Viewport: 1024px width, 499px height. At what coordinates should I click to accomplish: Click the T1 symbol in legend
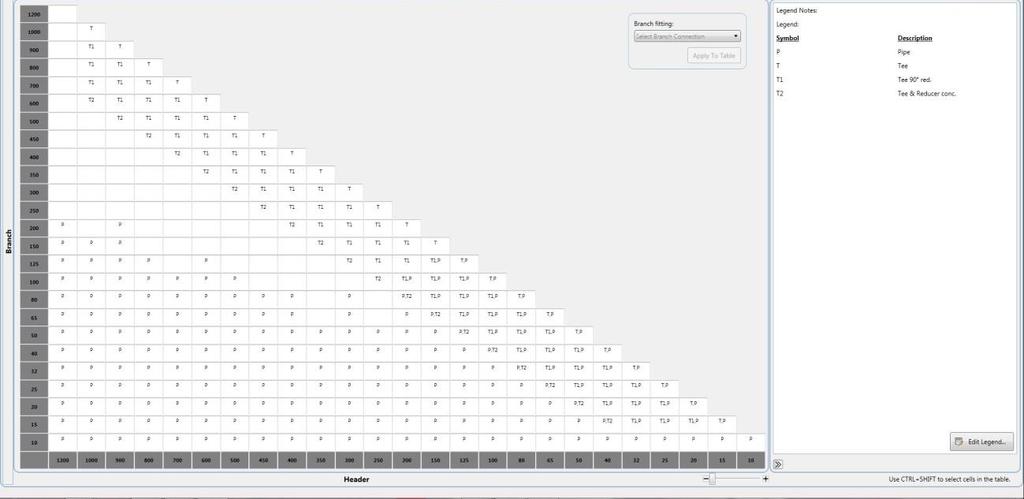pos(779,80)
